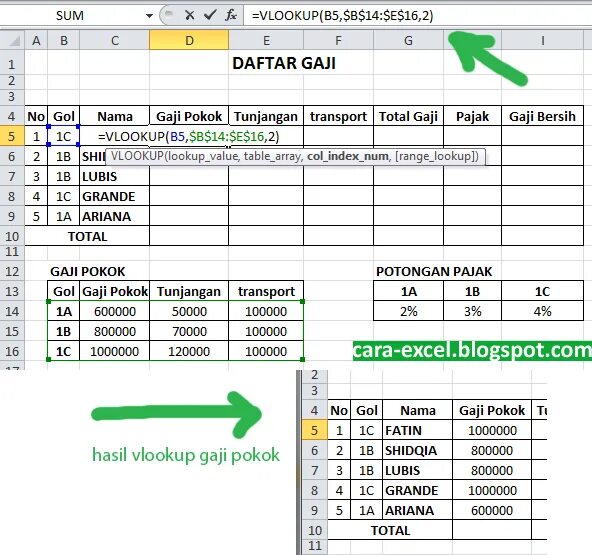Screen dimensions: 592x555
Task: Click the 800000 cell in row 15
Action: pos(115,331)
